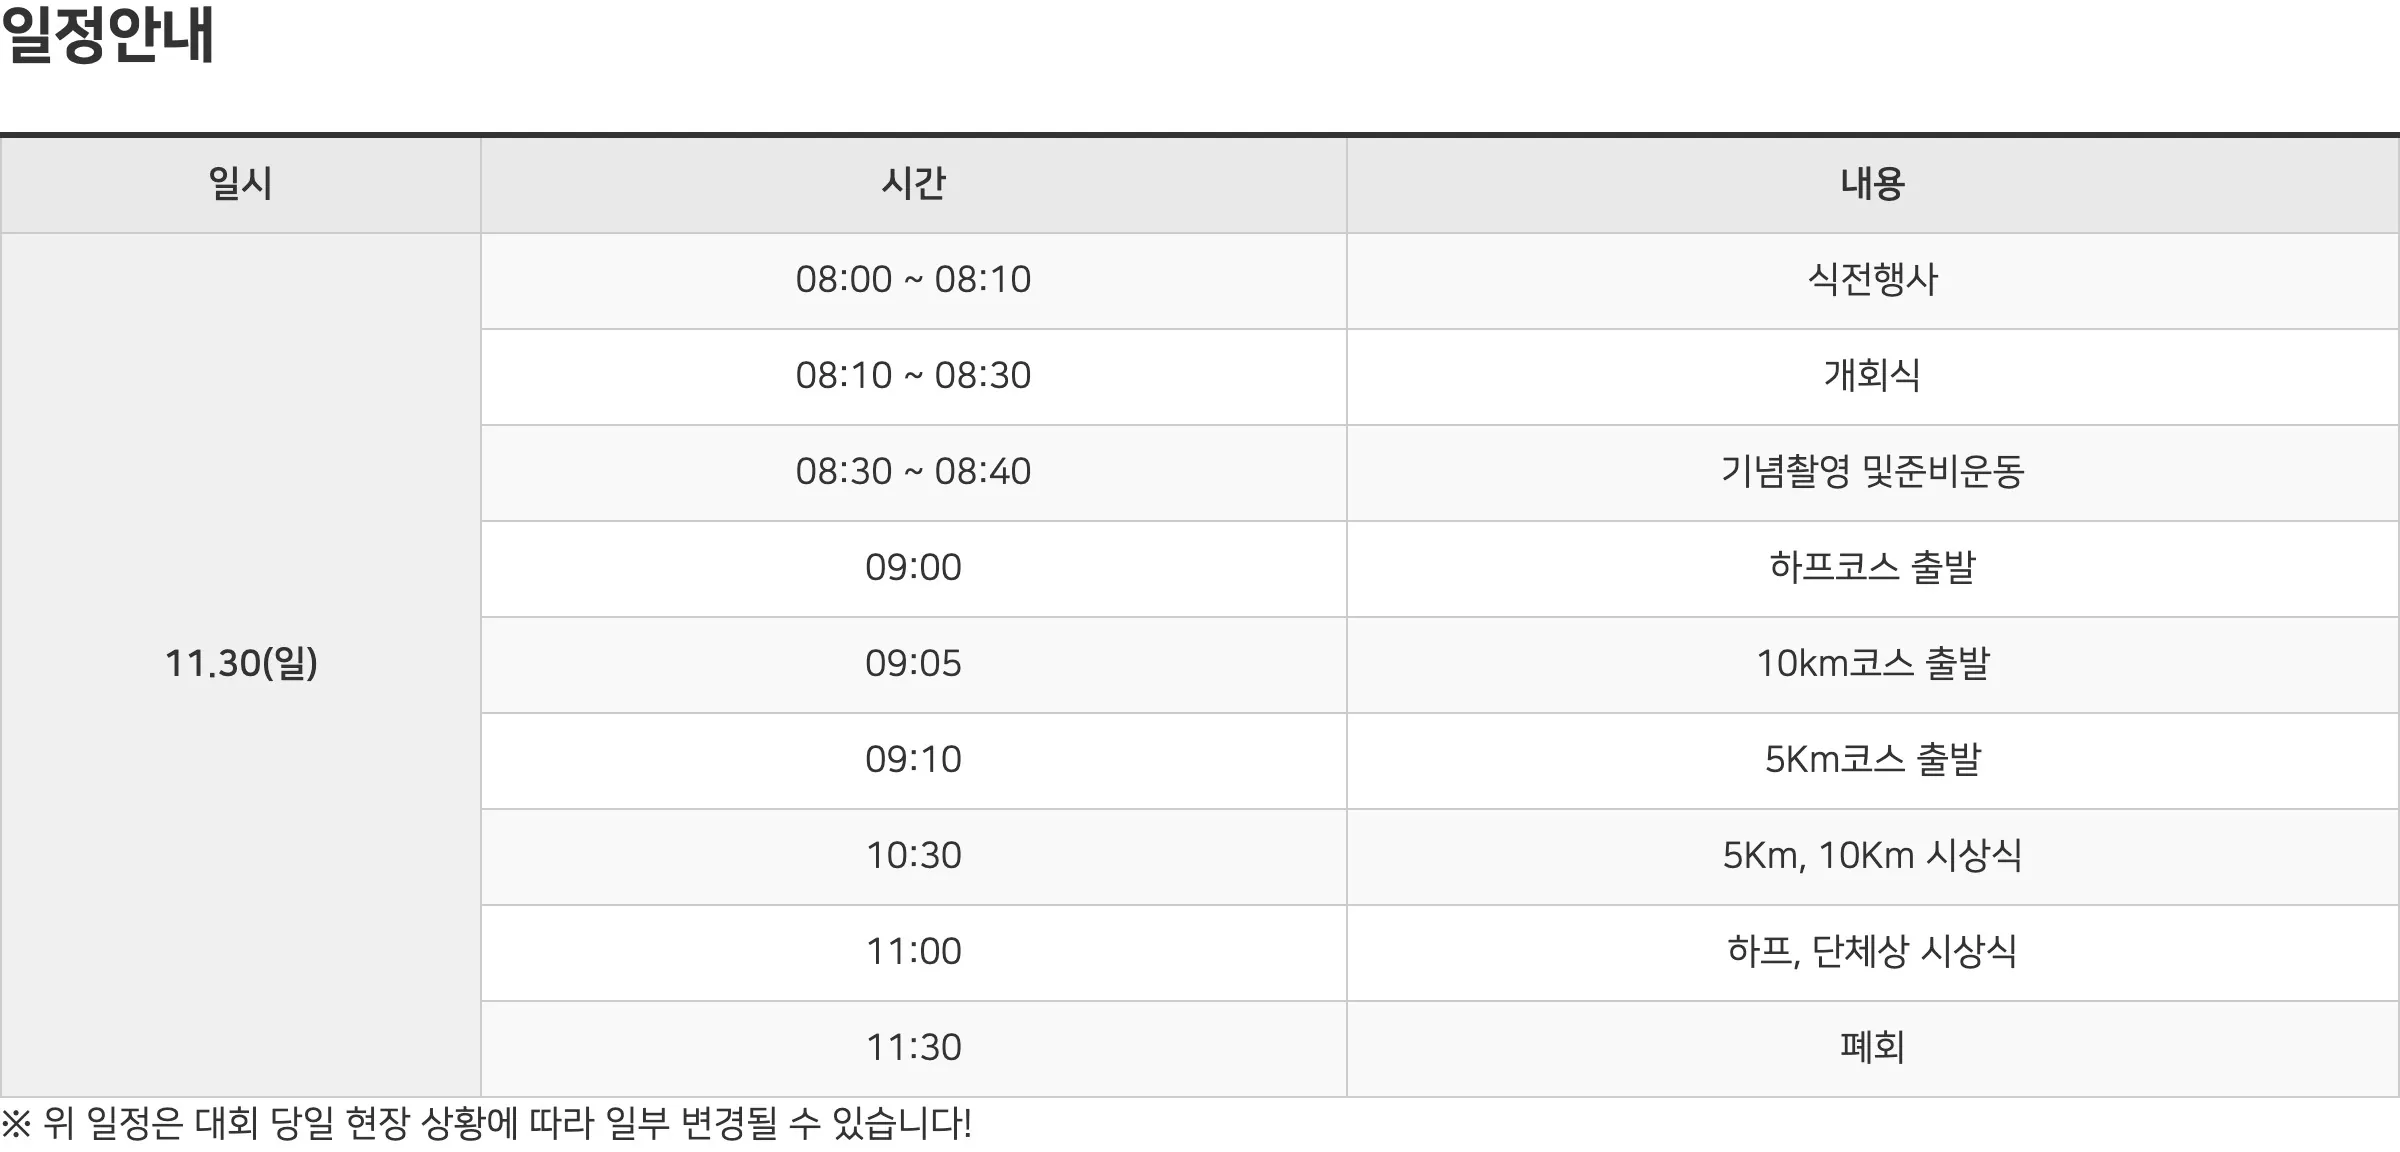This screenshot has width=2400, height=1152.
Task: Select the 5Km코스 출발 entry
Action: pyautogui.click(x=1872, y=761)
